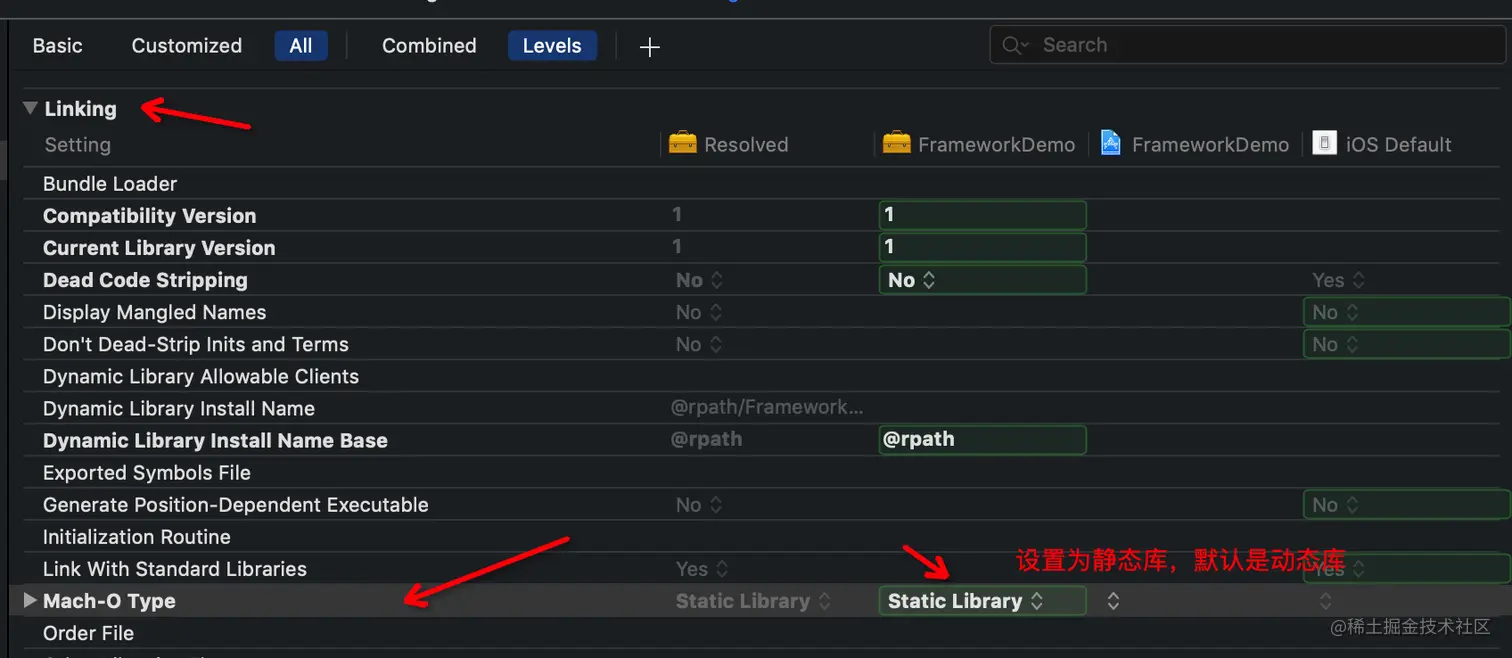Click Mach-O Type project-level stepper arrows
Image resolution: width=1512 pixels, height=658 pixels.
[x=1112, y=601]
